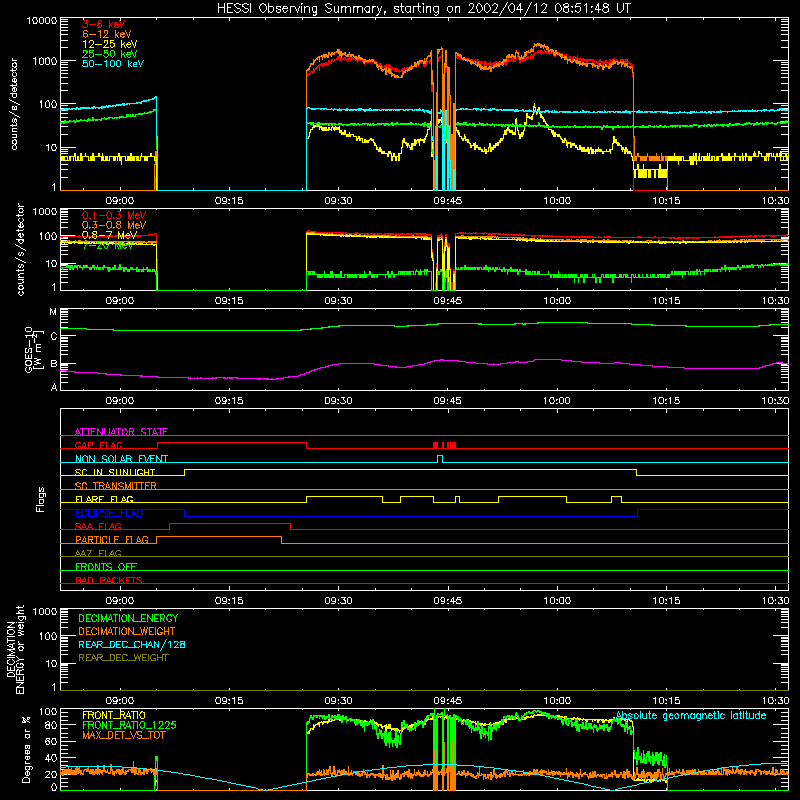Click the 'C' class tick in GOES panel
The image size is (800, 800).
pyautogui.click(x=54, y=337)
